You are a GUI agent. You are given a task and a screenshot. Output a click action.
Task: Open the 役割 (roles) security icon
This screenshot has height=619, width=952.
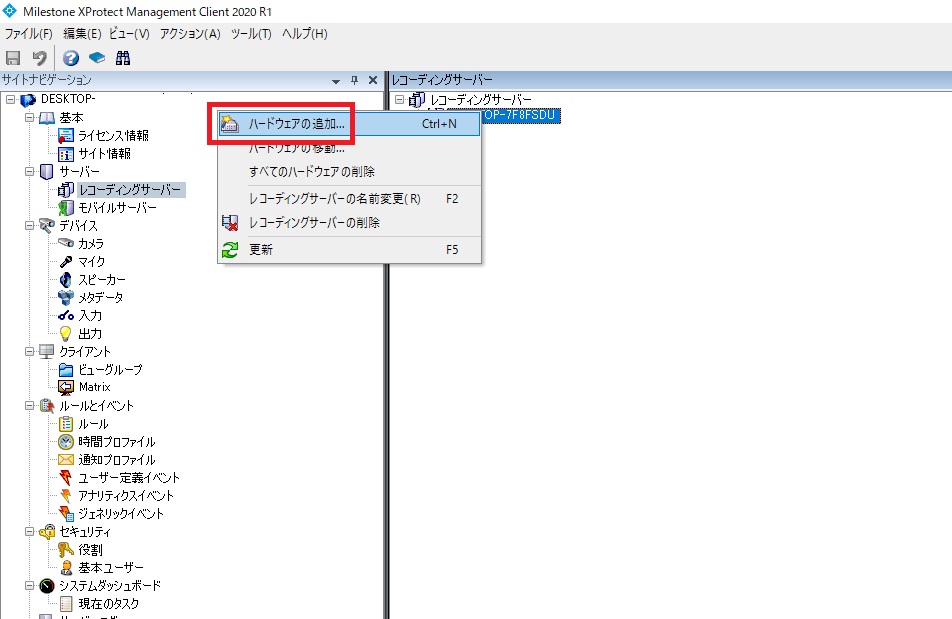tap(66, 549)
